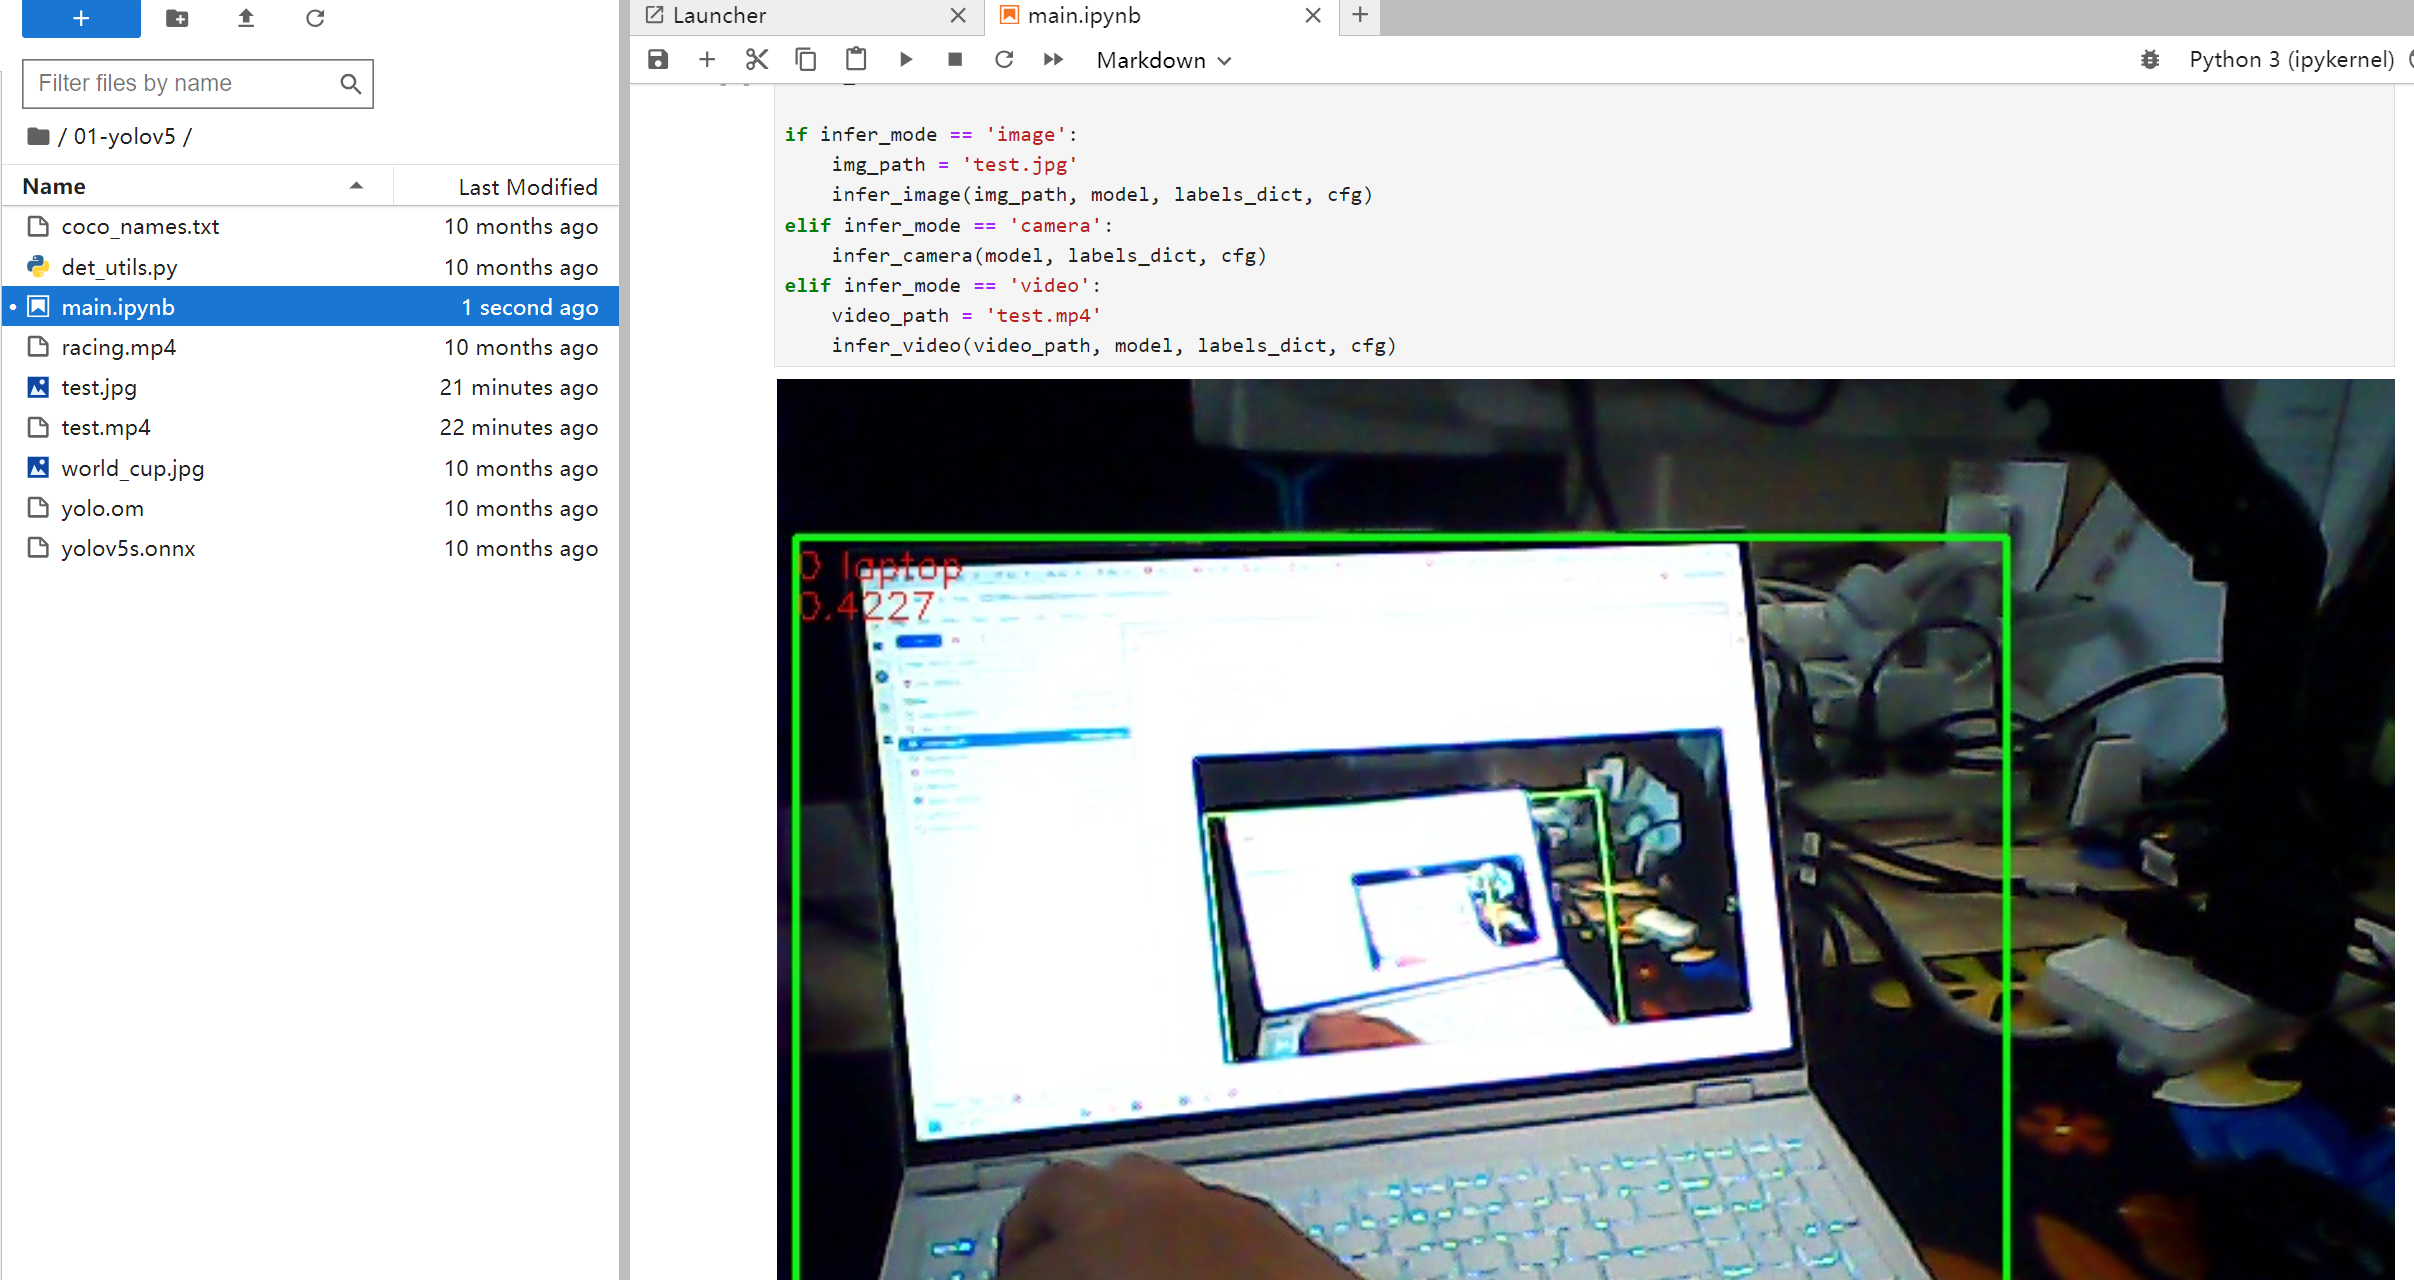Open det_utils.py in file browser
Viewport: 2414px width, 1280px height.
click(119, 267)
